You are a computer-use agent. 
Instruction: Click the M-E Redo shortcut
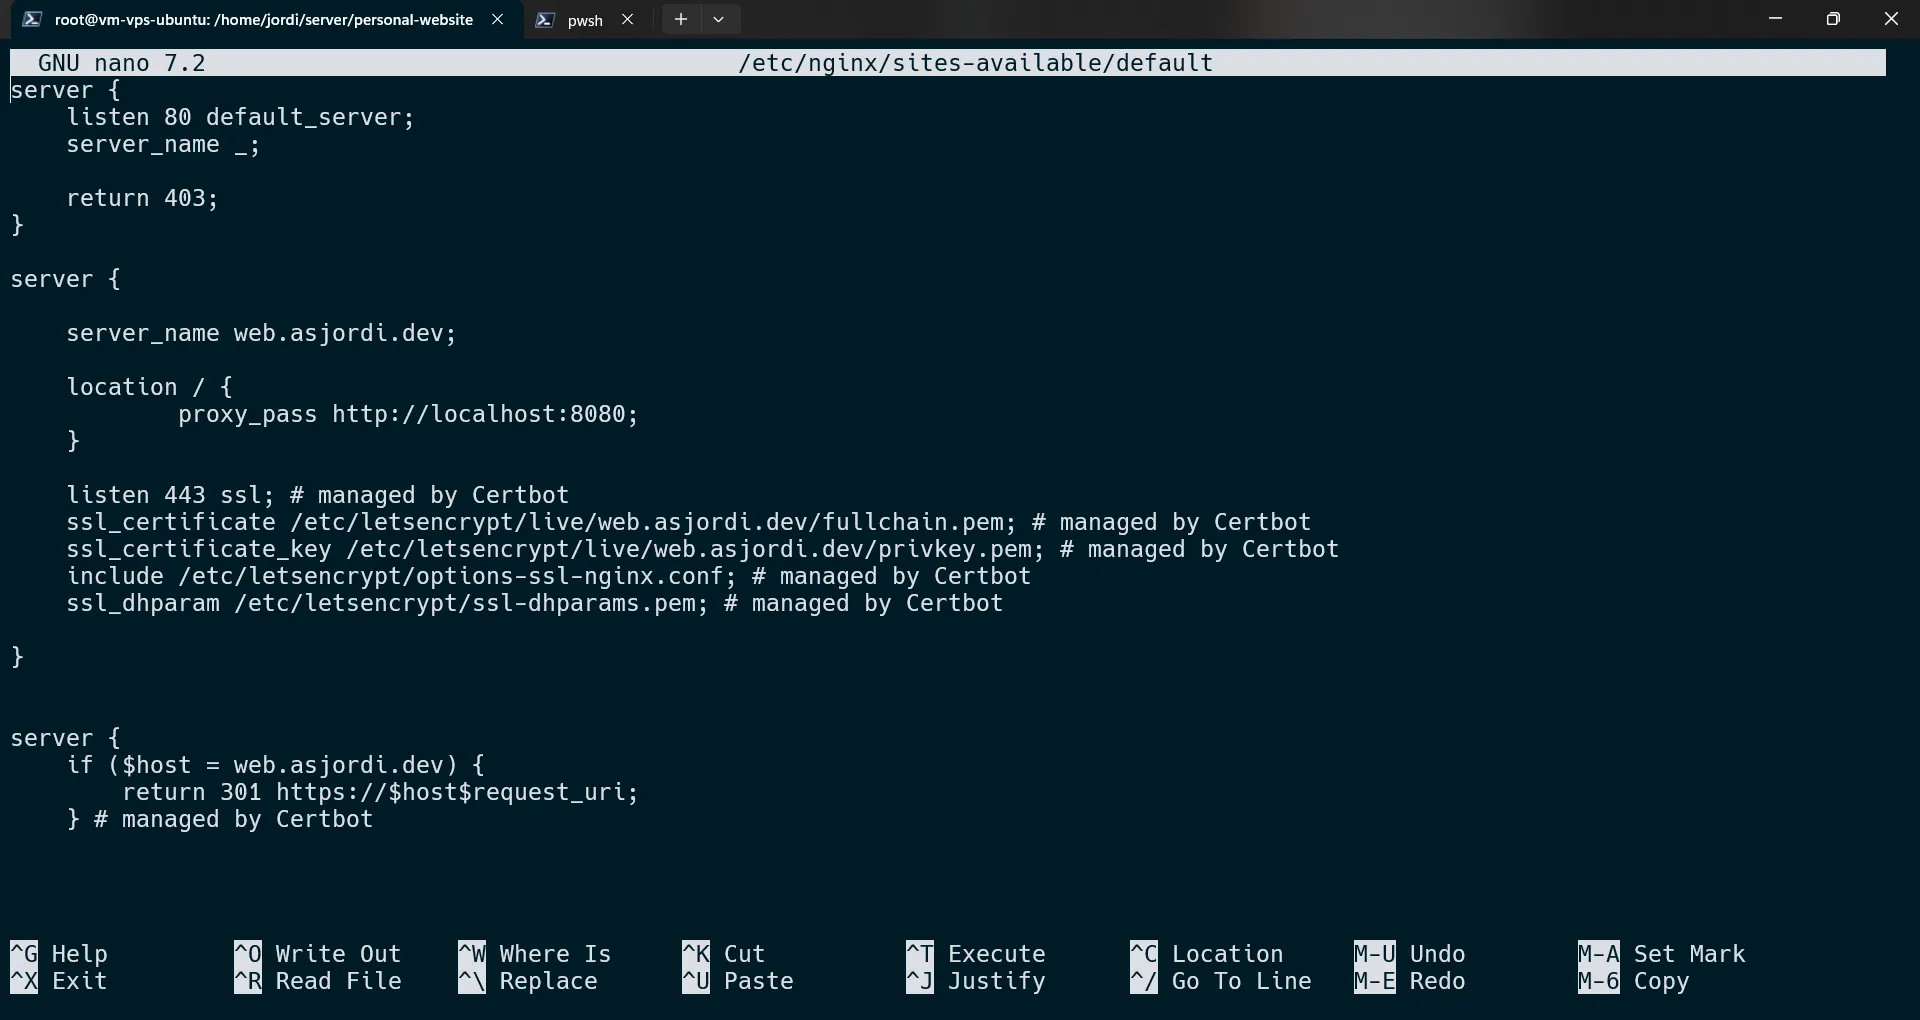tap(1410, 981)
